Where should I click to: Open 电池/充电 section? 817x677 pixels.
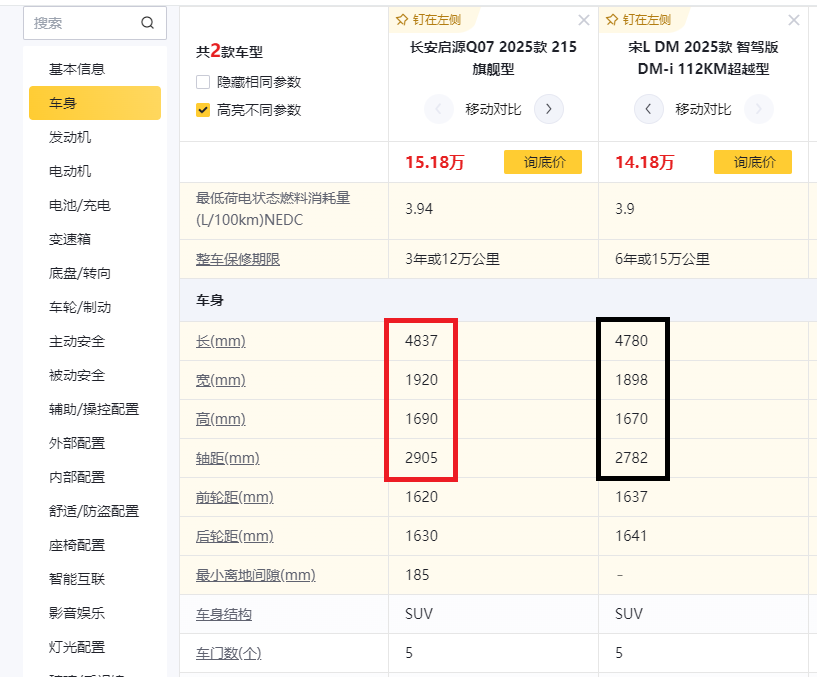tap(80, 205)
